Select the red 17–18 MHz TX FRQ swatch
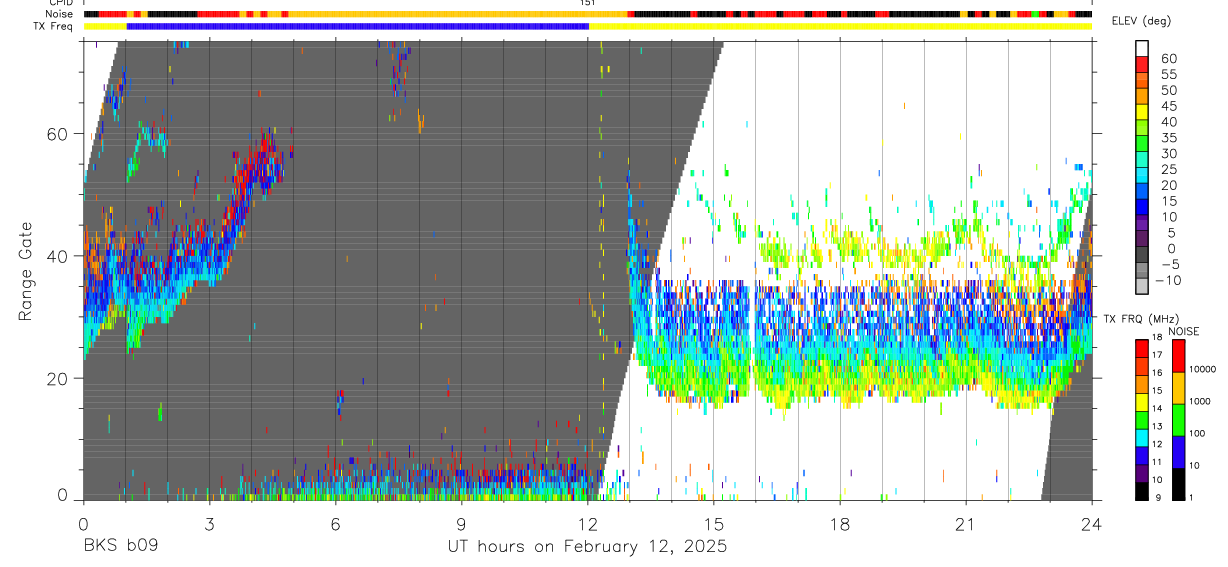The height and width of the screenshot is (567, 1228). tap(1141, 348)
